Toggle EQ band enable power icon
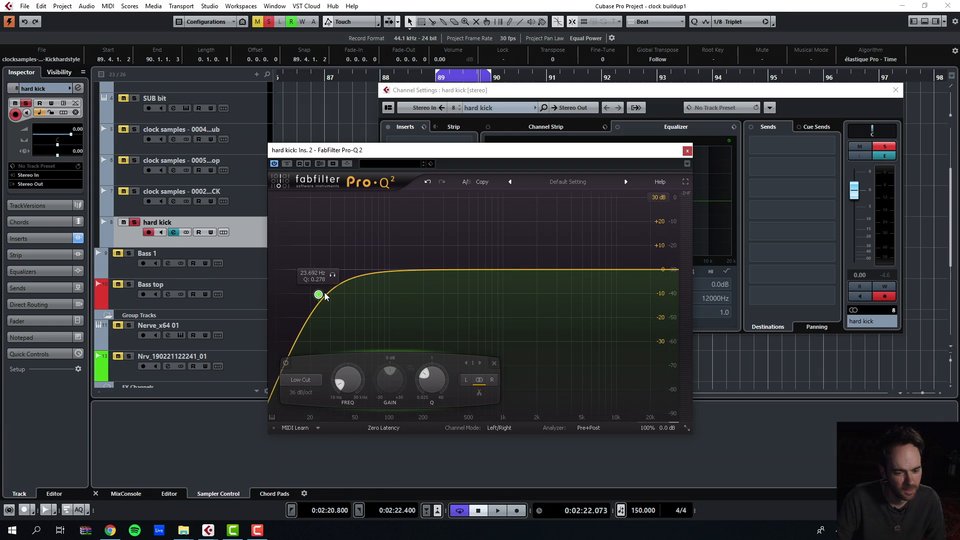960x540 pixels. 286,363
